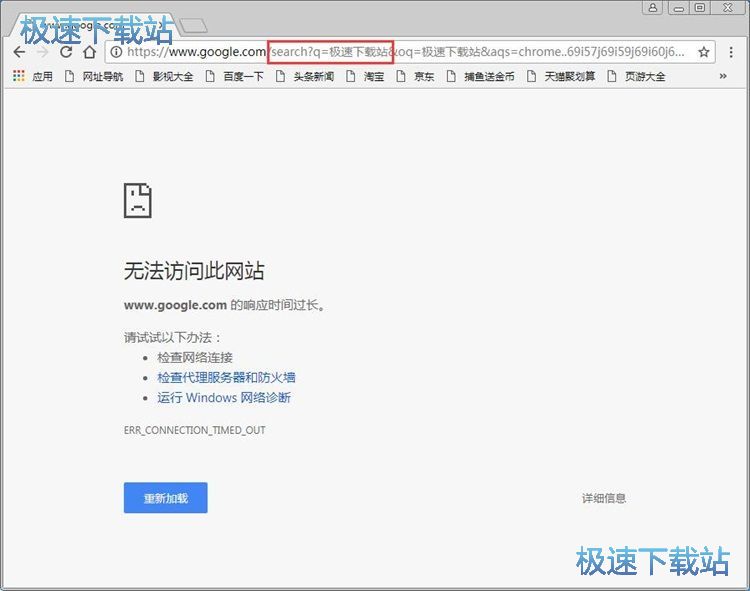Viewport: 750px width, 591px height.
Task: Click the 请试试以下办法 text
Action: [172, 337]
